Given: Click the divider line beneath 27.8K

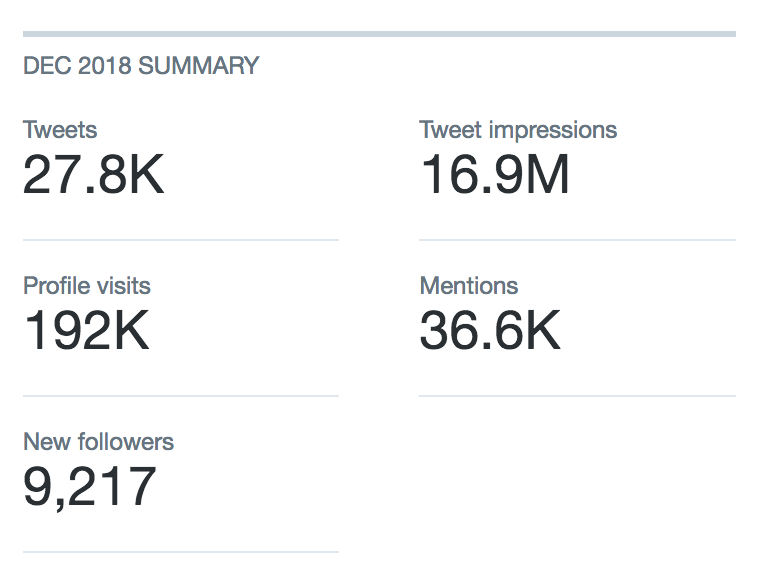Looking at the screenshot, I should (181, 240).
